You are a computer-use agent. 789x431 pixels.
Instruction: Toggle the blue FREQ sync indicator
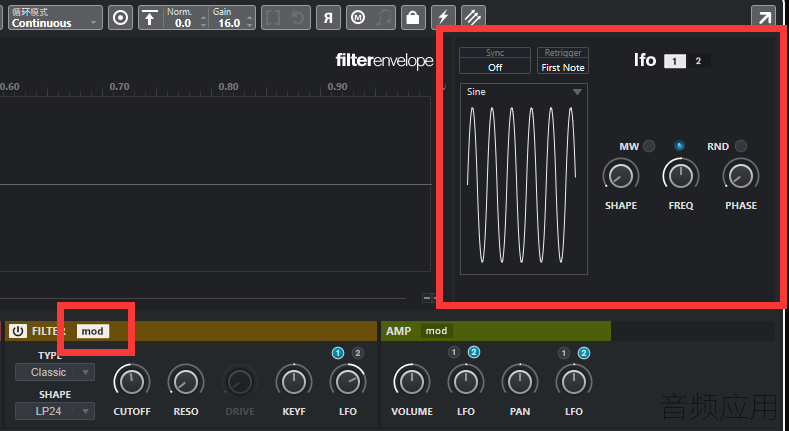coord(679,146)
